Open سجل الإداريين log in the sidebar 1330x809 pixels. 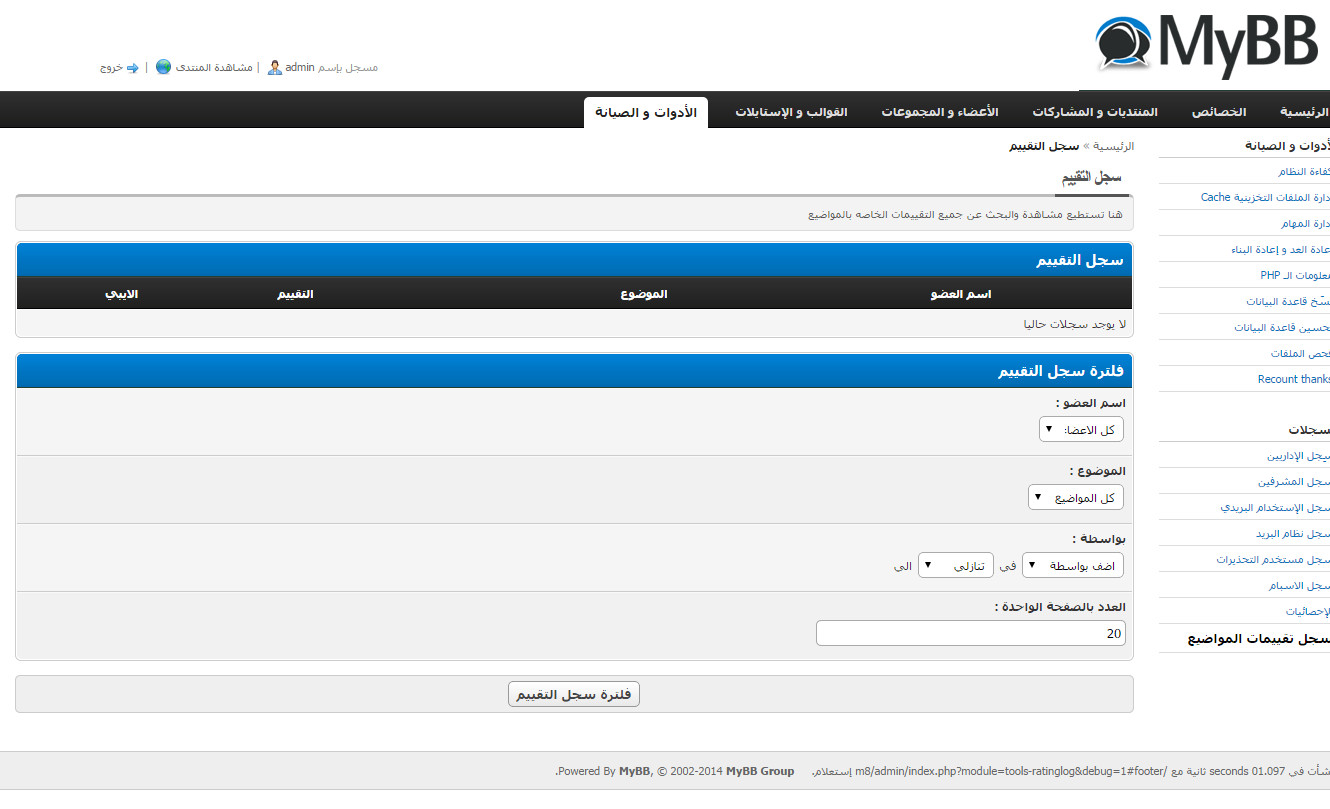(1298, 456)
